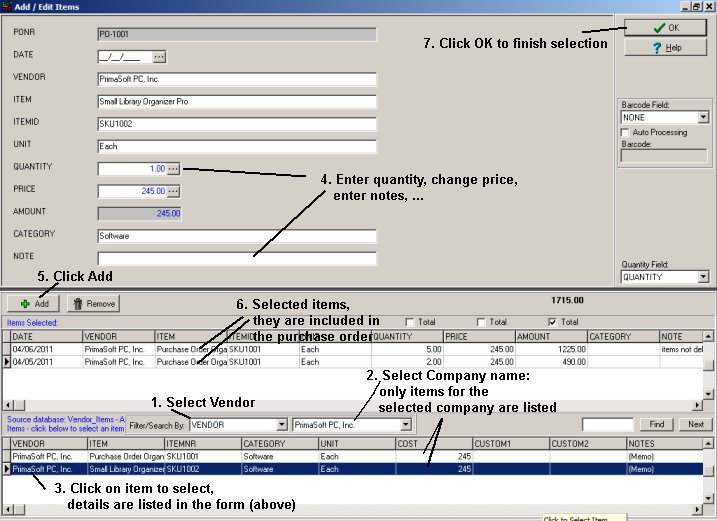Click the VENDOR field with PrimaSoft PC, Inc.
The image size is (717, 521).
[237, 79]
